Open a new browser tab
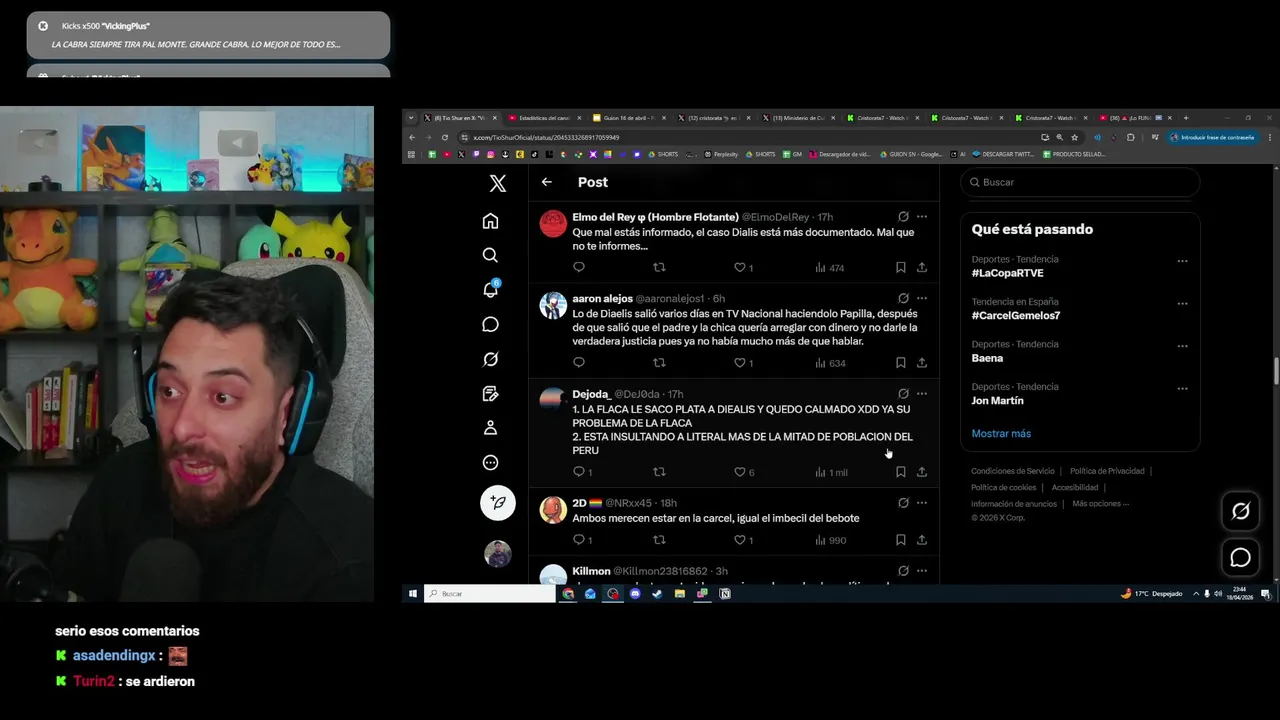The image size is (1280, 720). 1185,118
